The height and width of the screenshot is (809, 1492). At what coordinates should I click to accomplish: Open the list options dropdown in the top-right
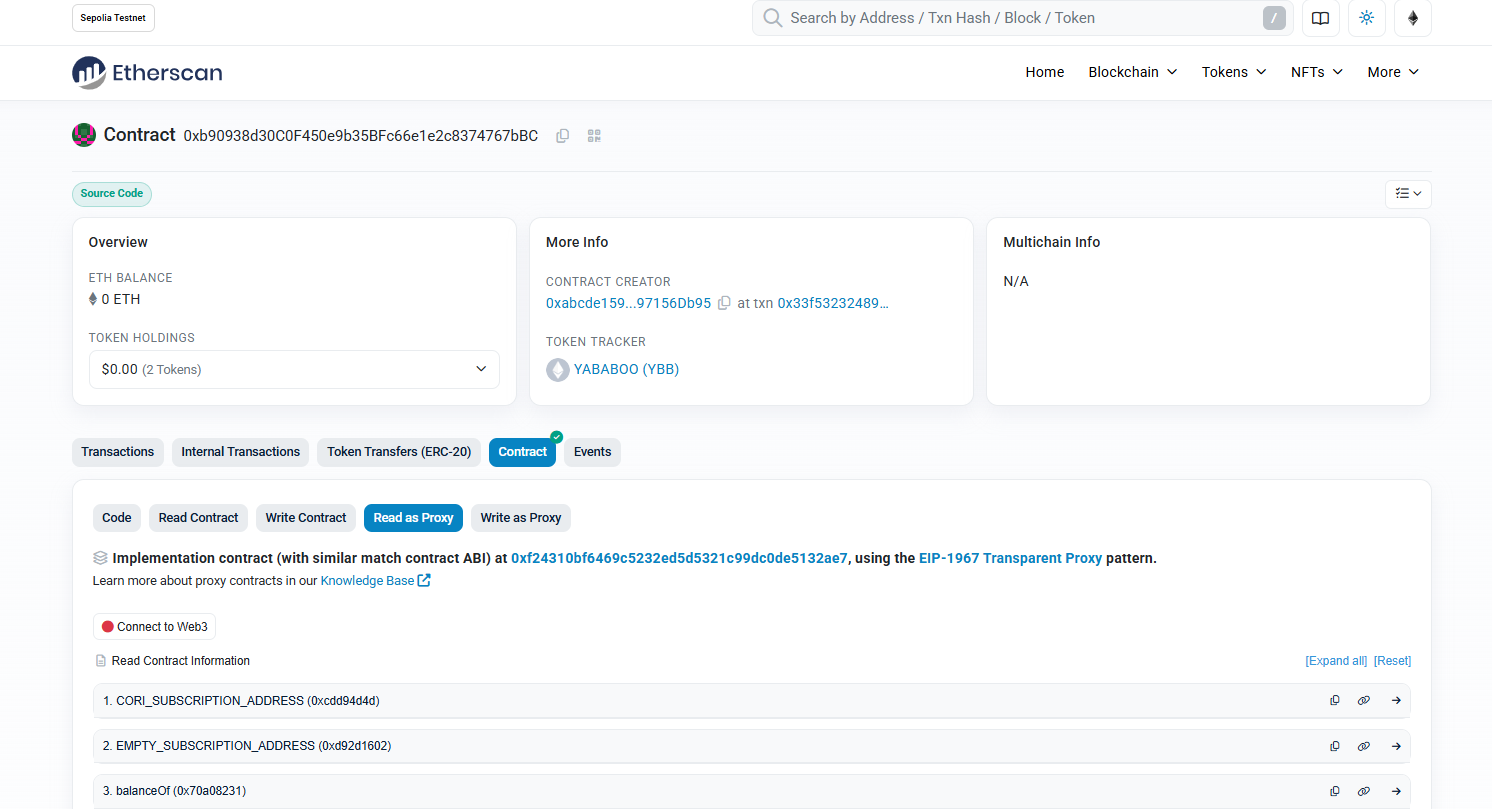click(x=1407, y=193)
